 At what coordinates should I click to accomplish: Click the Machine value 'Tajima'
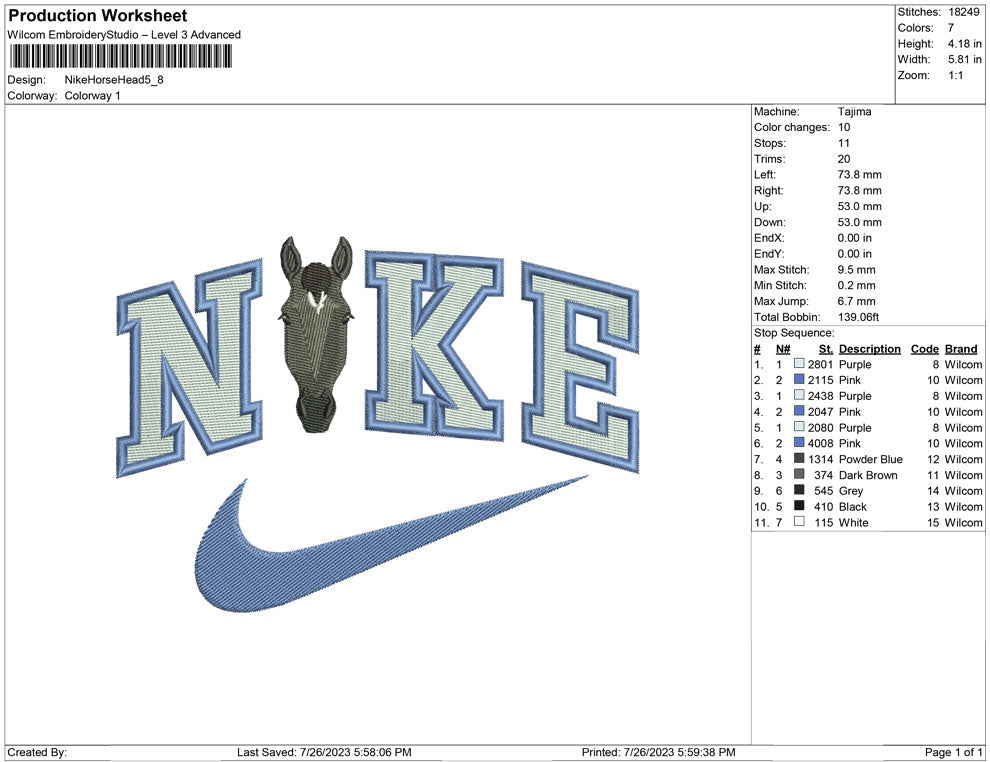[x=854, y=111]
